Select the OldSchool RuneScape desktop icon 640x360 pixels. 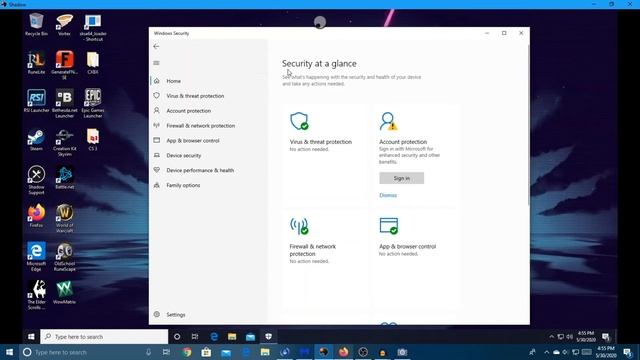coord(64,257)
